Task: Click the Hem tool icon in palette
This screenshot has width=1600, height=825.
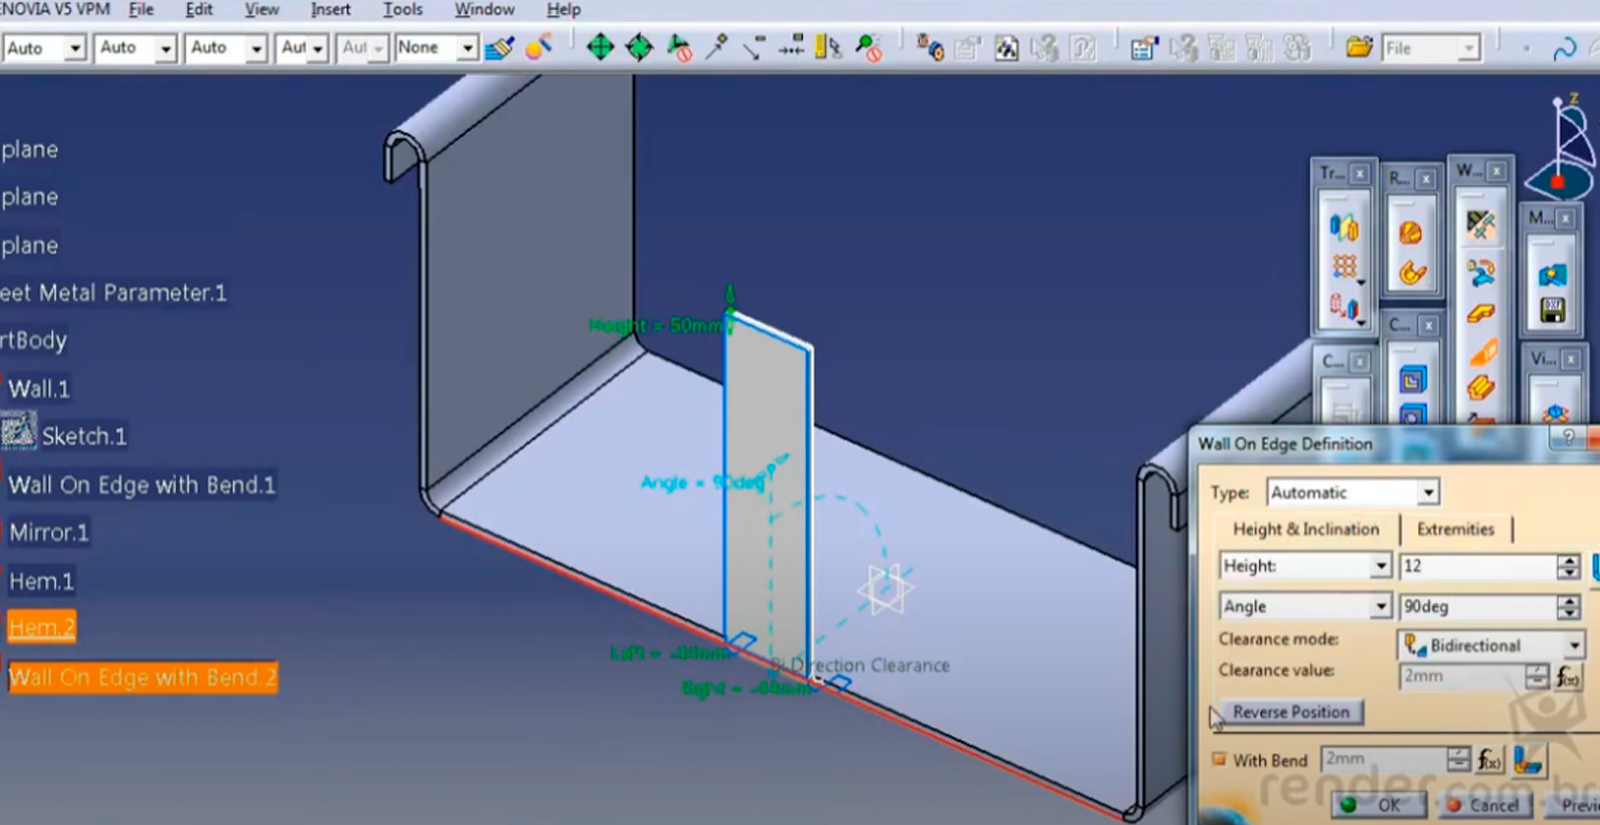Action: click(x=1481, y=387)
